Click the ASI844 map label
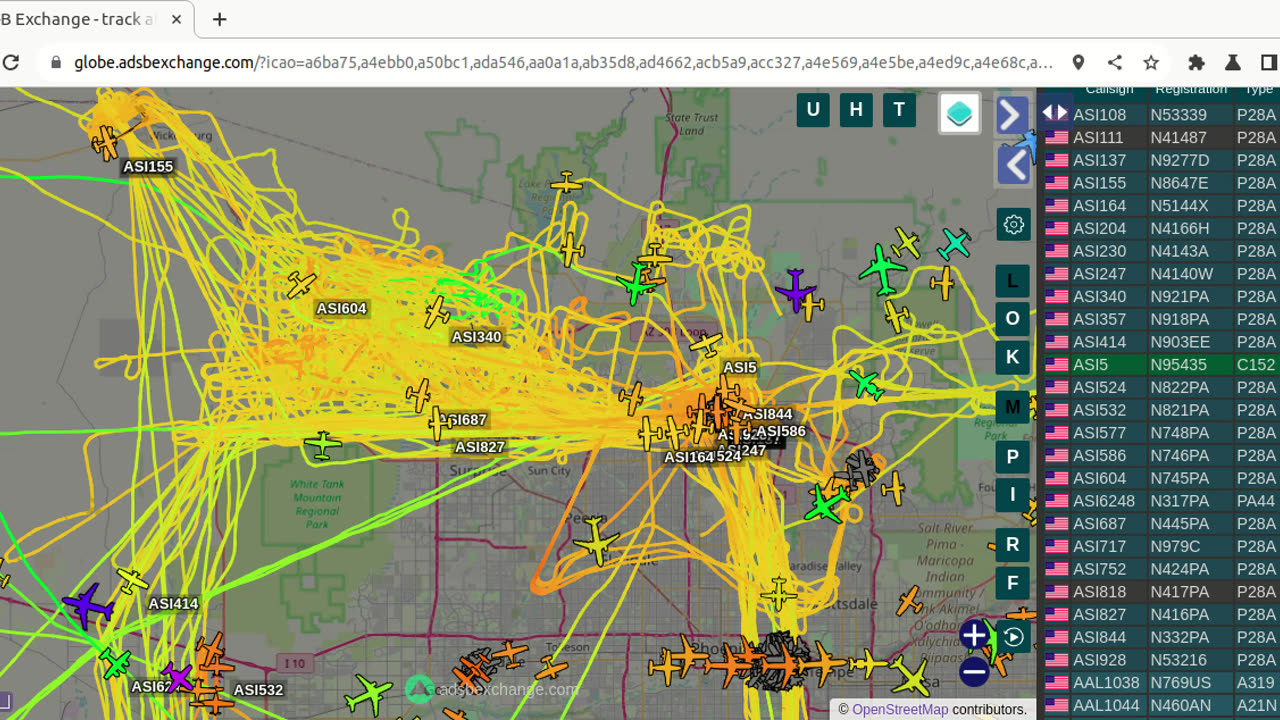The image size is (1280, 720). tap(768, 414)
